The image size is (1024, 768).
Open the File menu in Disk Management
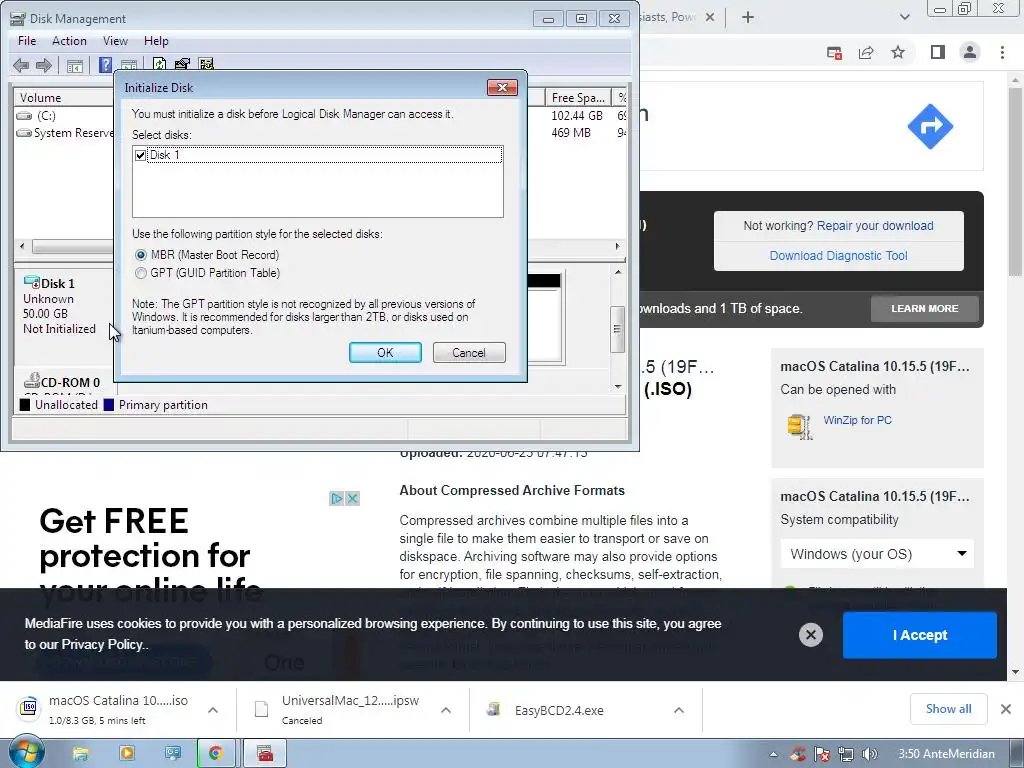point(27,40)
